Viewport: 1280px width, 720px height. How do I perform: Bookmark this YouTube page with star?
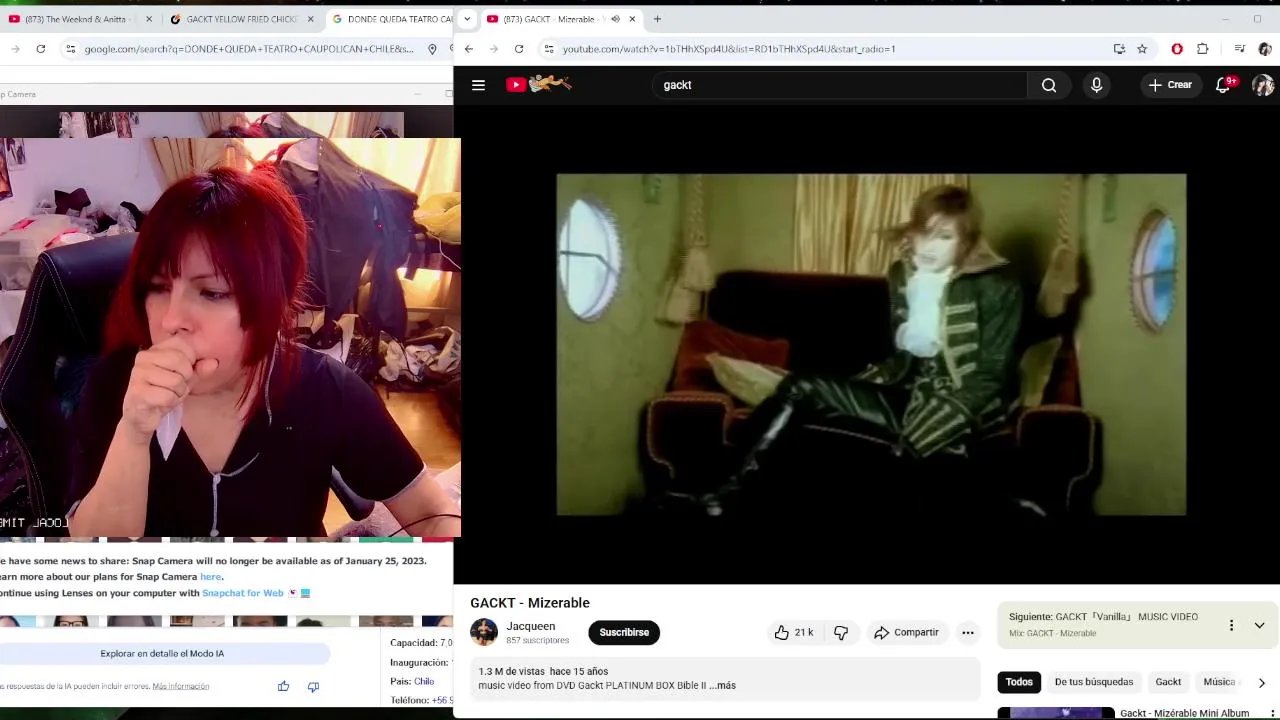pos(1142,49)
